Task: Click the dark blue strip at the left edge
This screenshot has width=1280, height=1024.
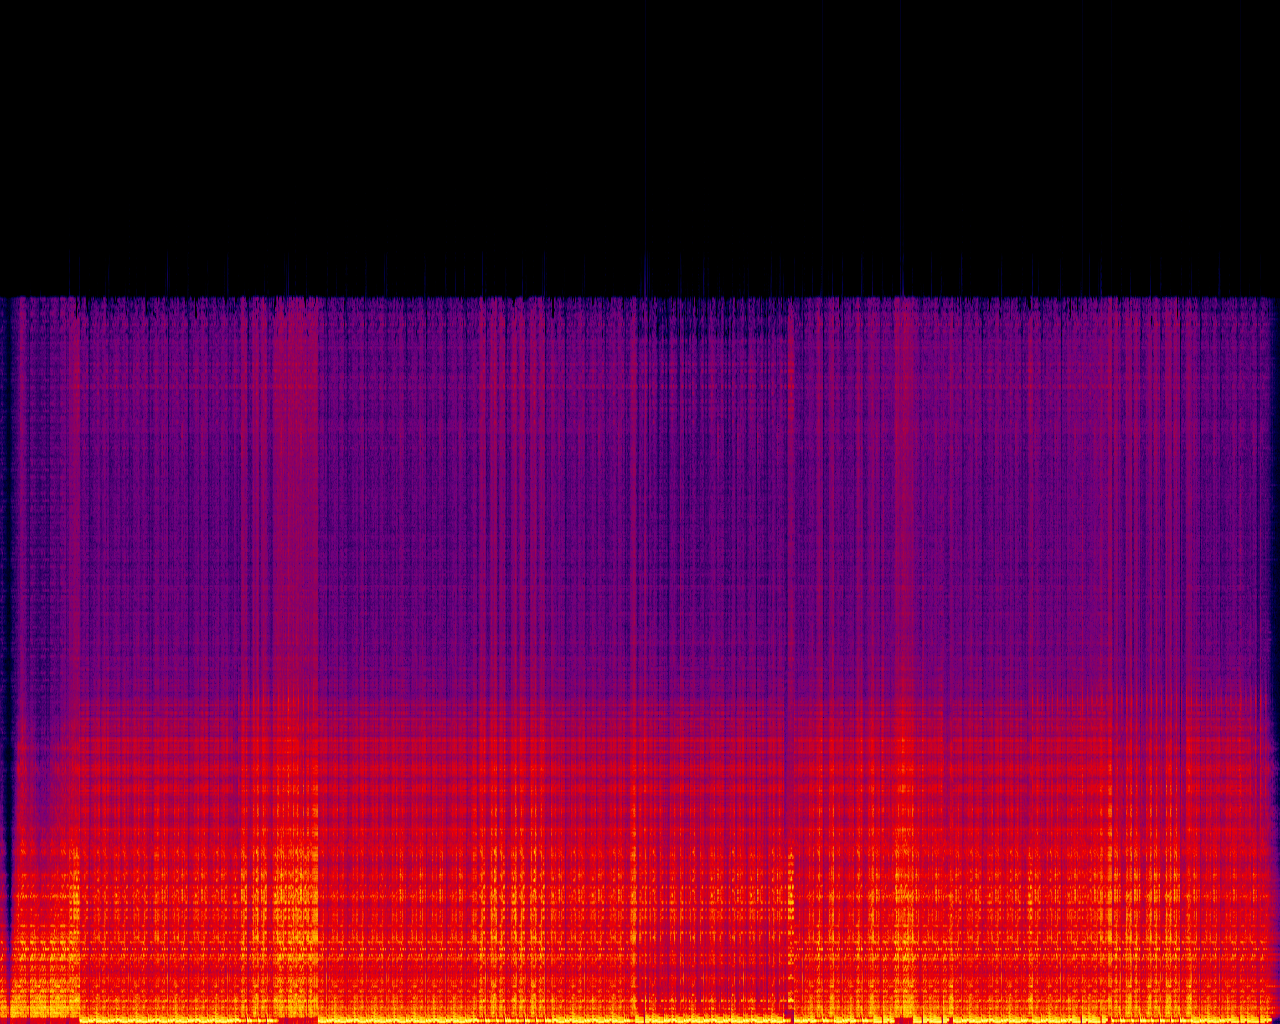Action: (x=5, y=600)
